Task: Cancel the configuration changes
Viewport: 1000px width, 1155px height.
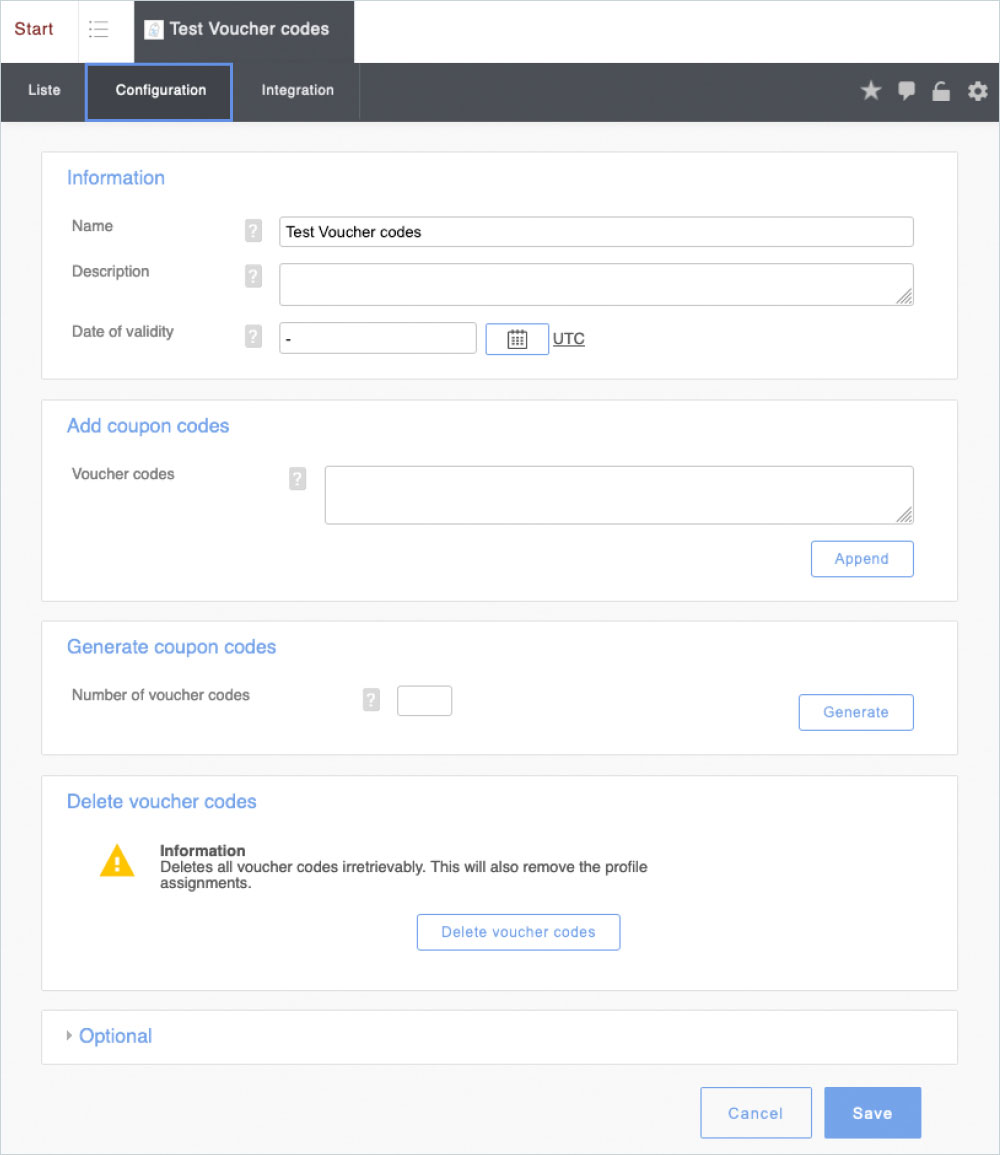Action: pyautogui.click(x=756, y=1113)
